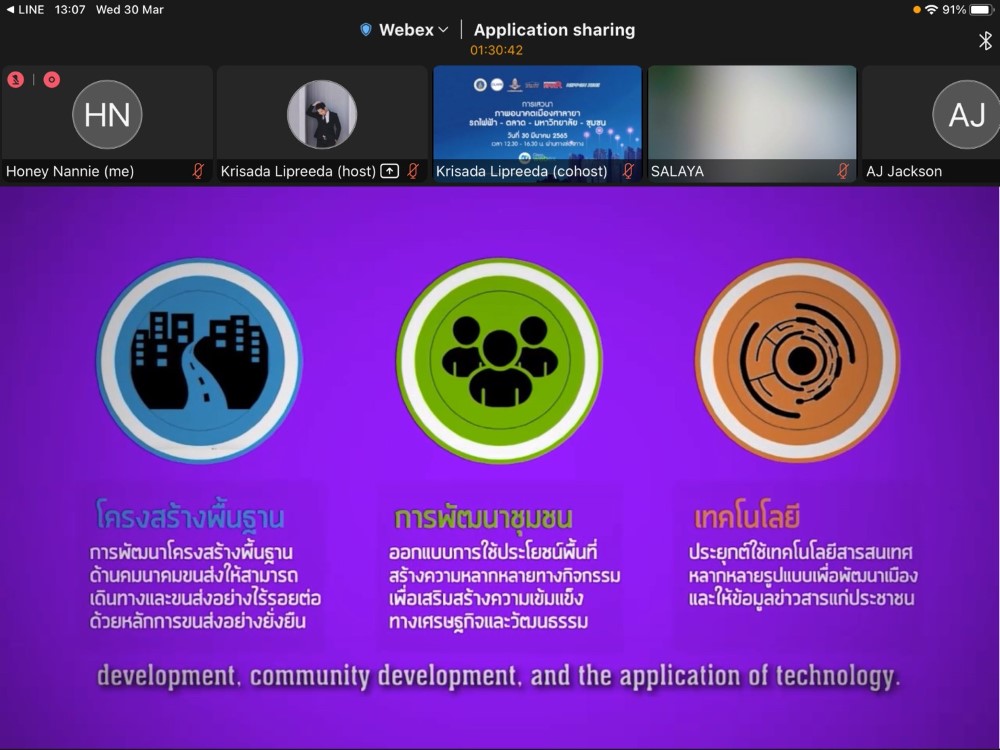This screenshot has height=750, width=1000.
Task: Tap the red muted microphone badge on Honey Nannie's tile
Action: [16, 80]
